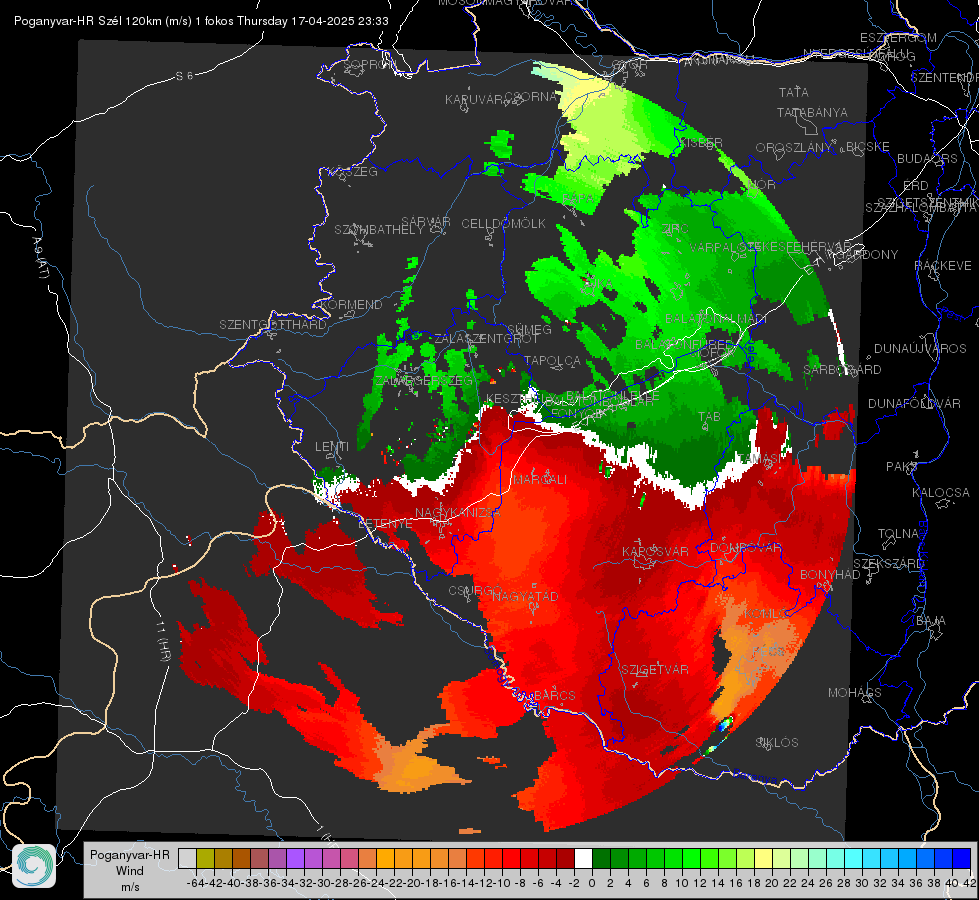Click the -64 value on the legend scale
This screenshot has height=900, width=979.
(x=195, y=883)
